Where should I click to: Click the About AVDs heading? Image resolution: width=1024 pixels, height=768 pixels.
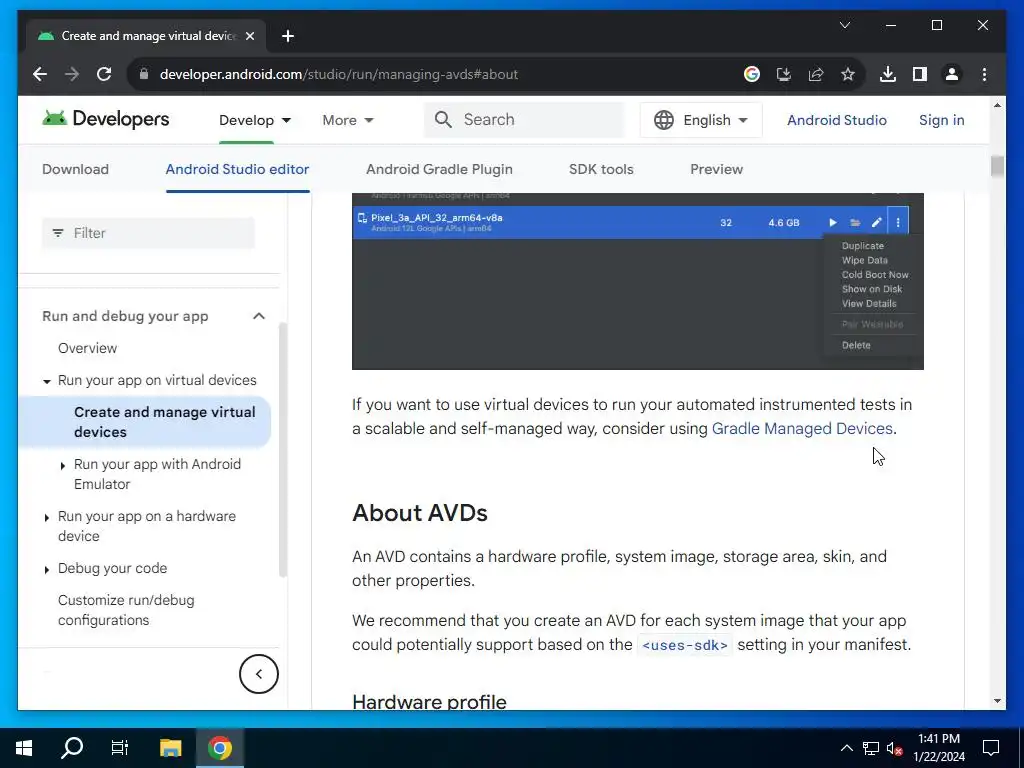[x=420, y=513]
